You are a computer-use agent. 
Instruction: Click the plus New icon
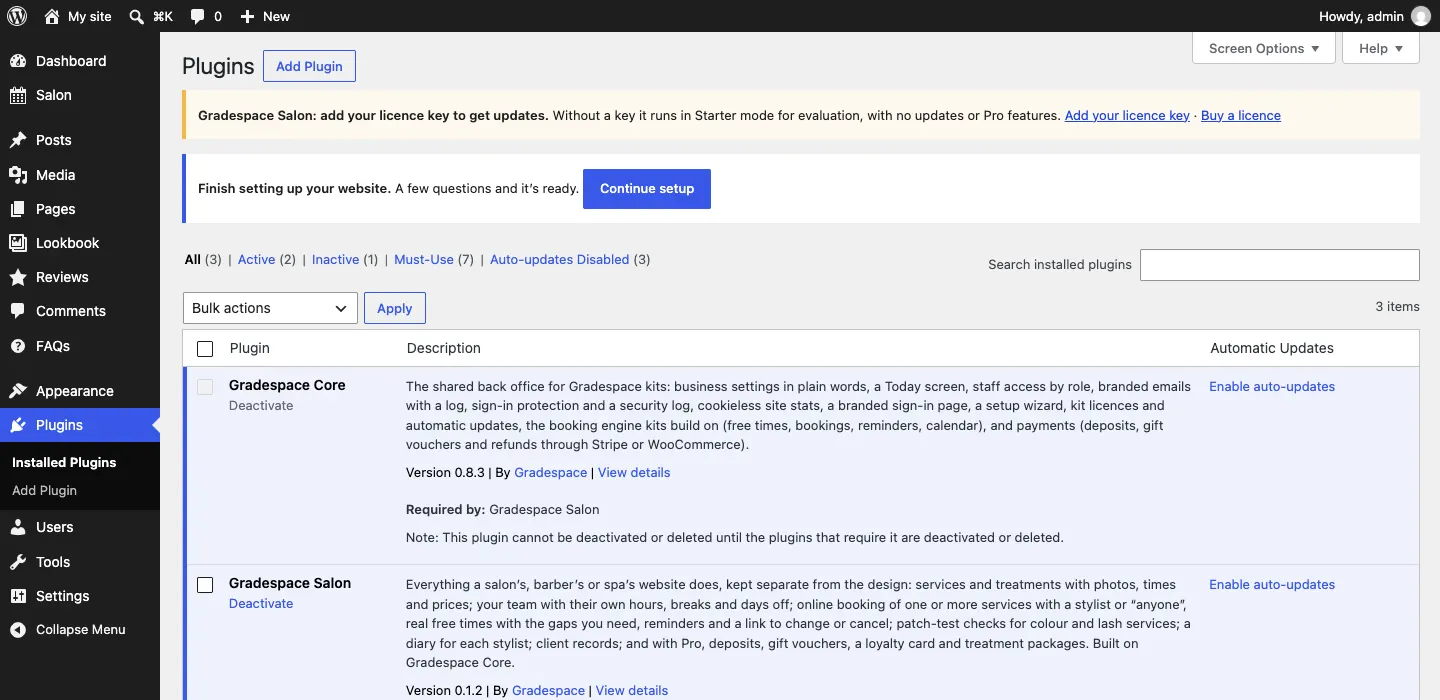pos(248,16)
